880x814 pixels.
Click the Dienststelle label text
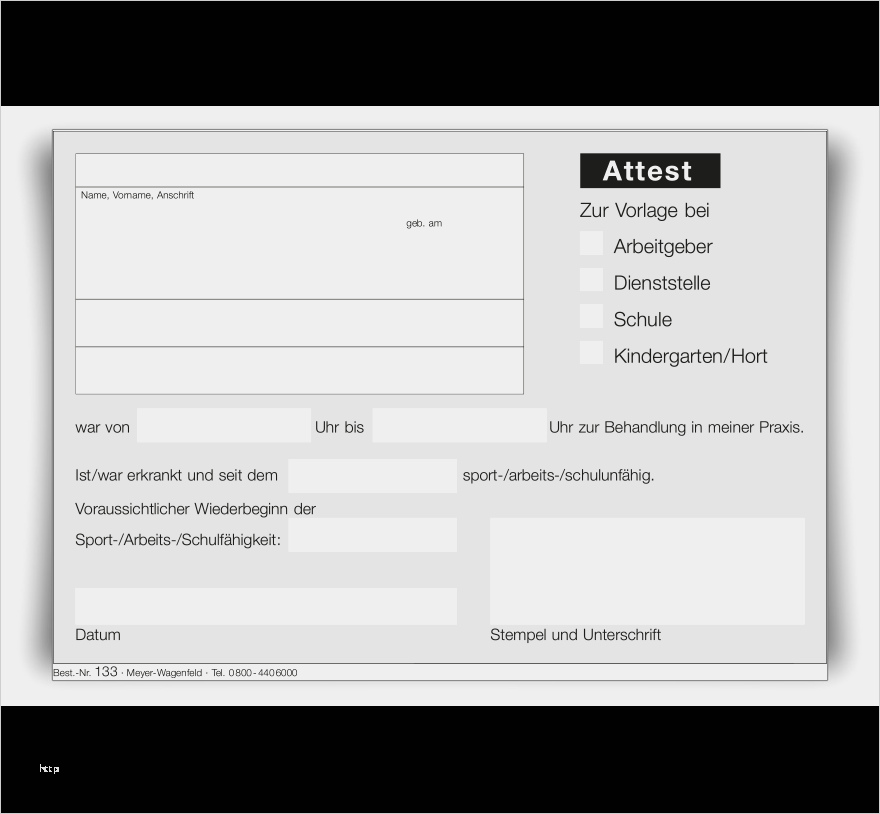[x=662, y=283]
